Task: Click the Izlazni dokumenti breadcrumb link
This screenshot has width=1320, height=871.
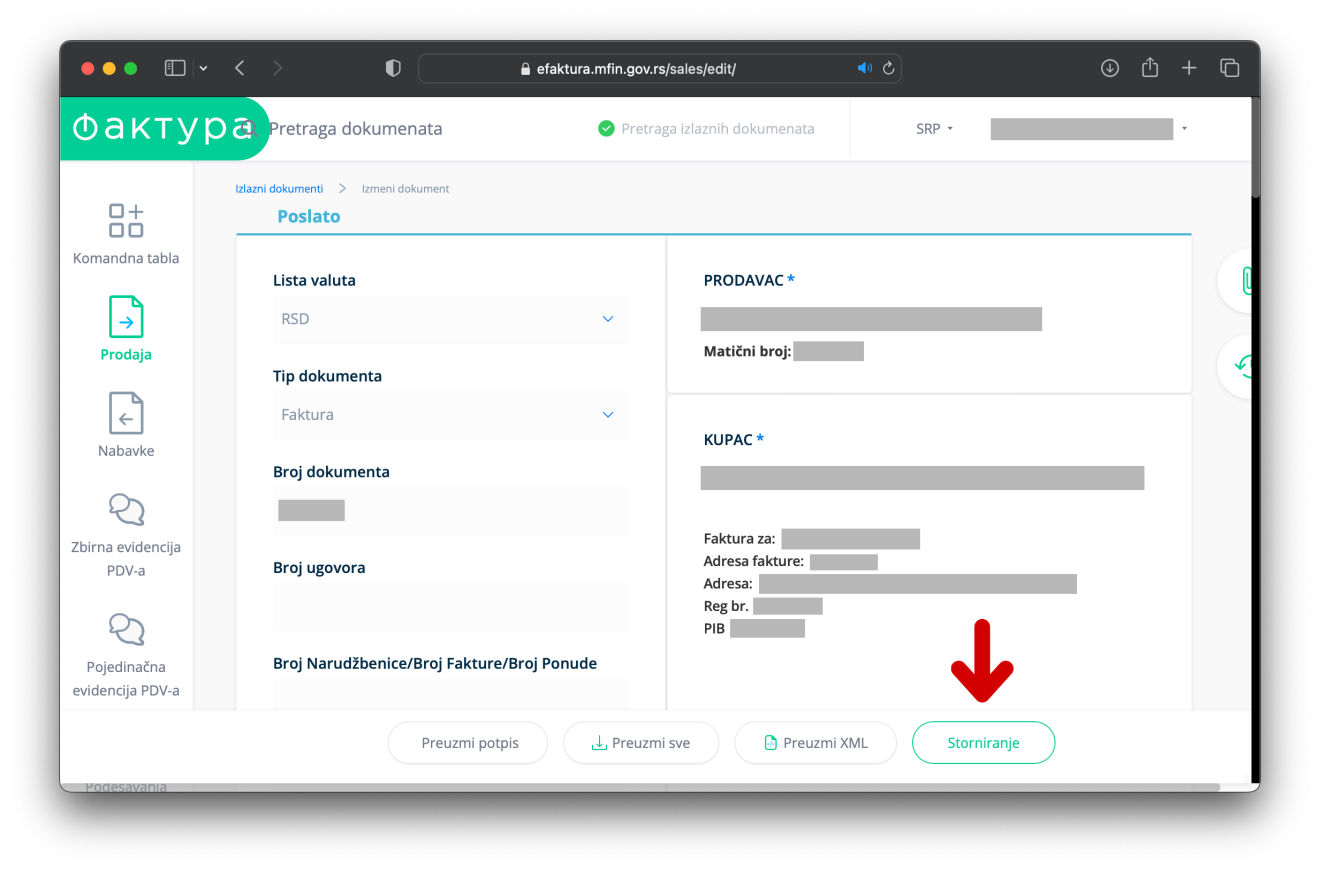Action: (279, 188)
